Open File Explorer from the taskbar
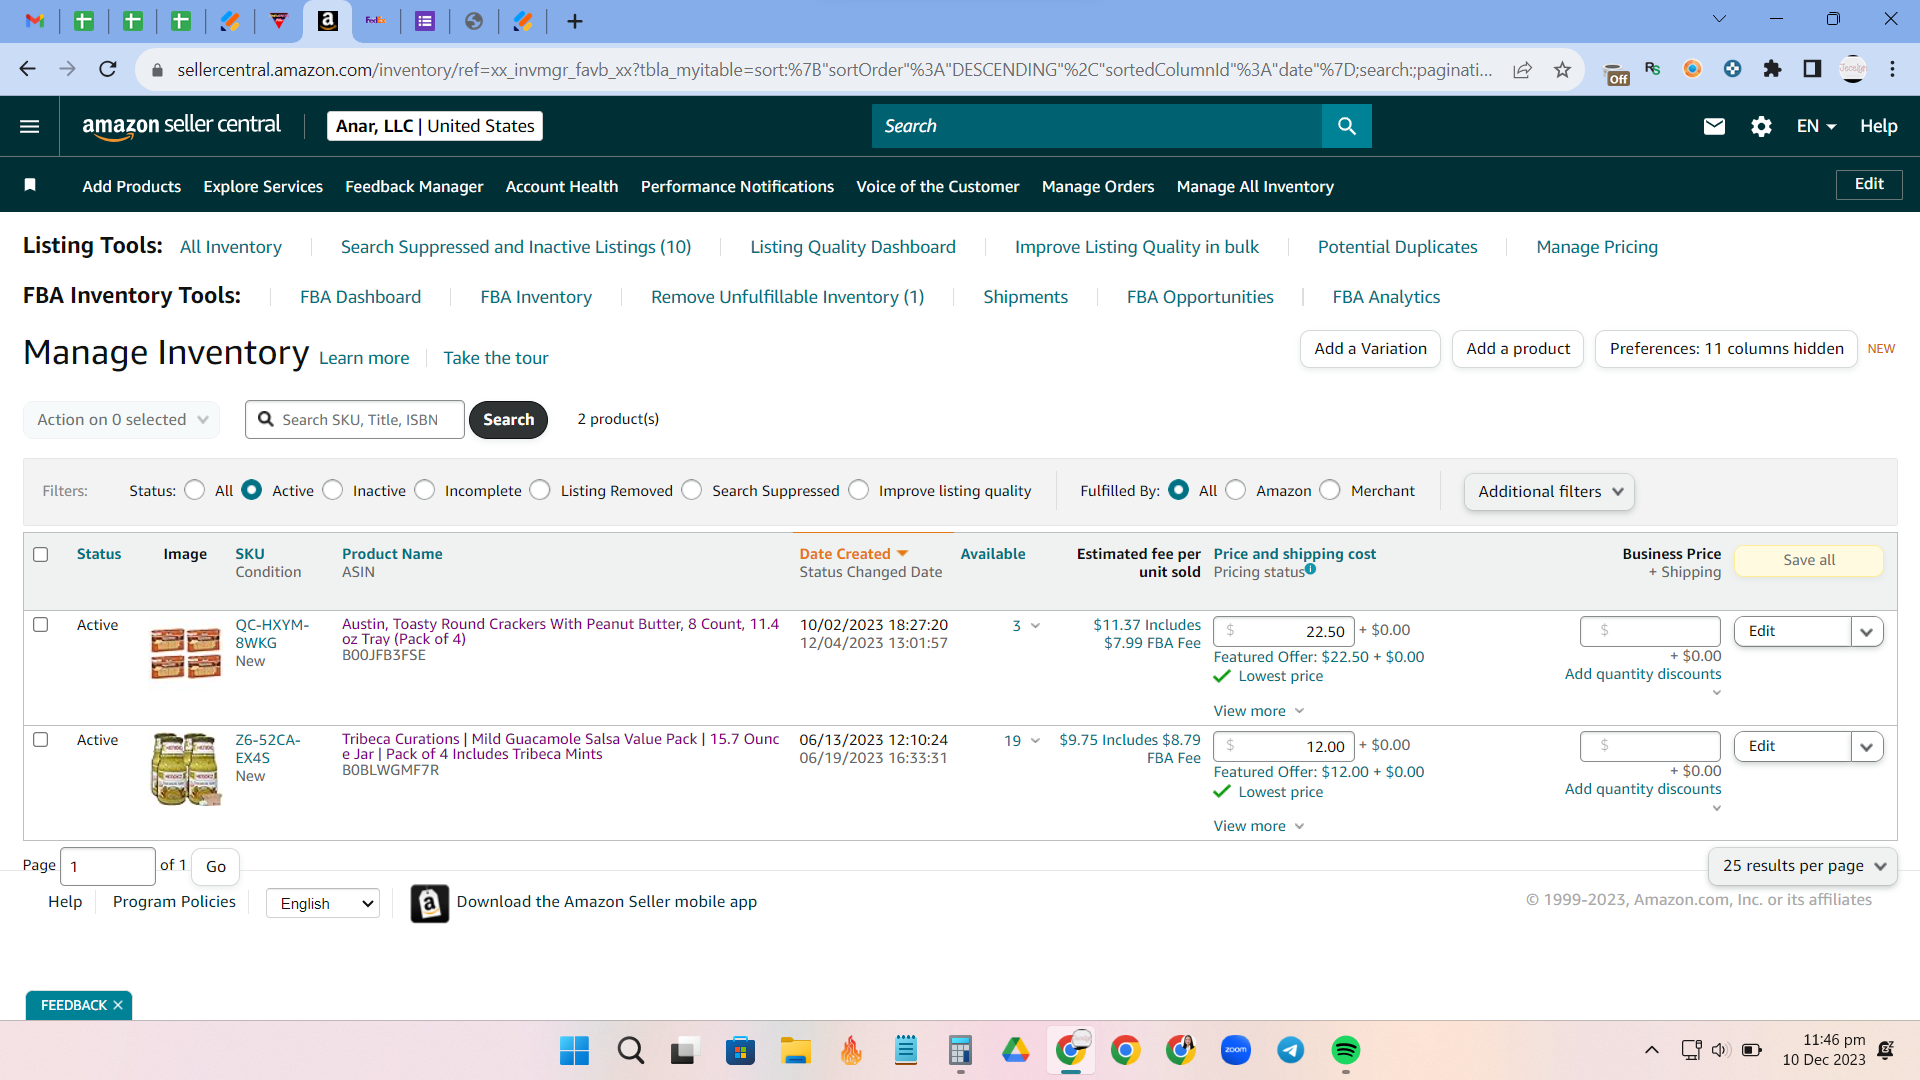The height and width of the screenshot is (1080, 1920). 795,1050
